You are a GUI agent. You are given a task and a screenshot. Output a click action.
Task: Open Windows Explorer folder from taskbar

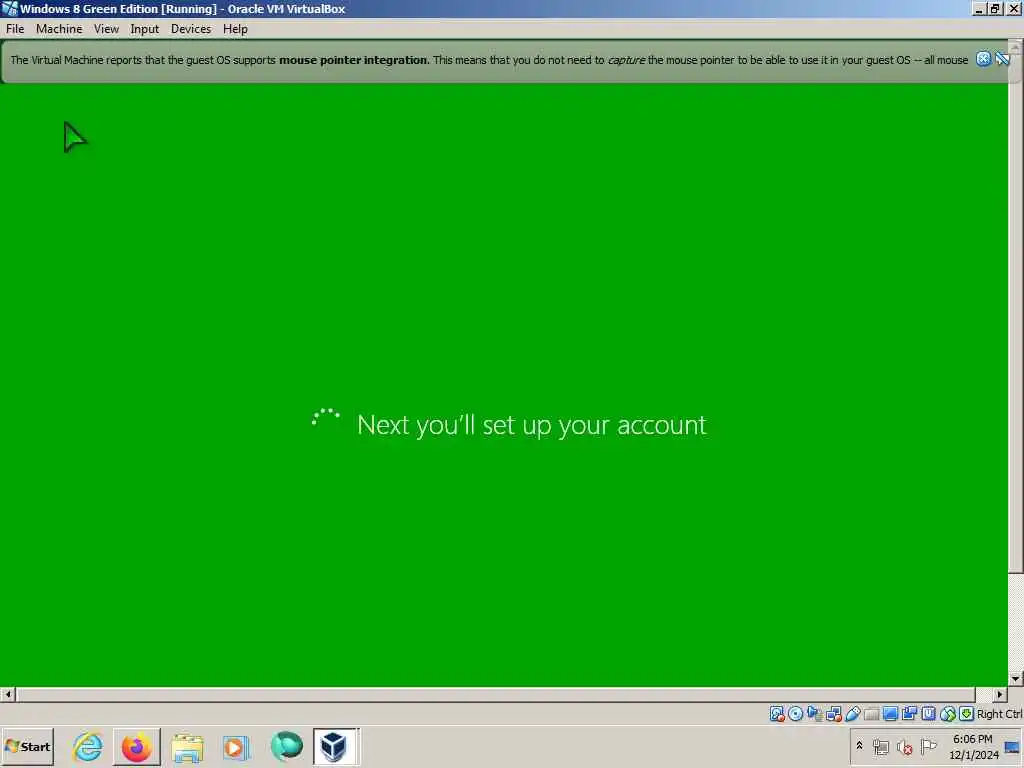click(187, 746)
